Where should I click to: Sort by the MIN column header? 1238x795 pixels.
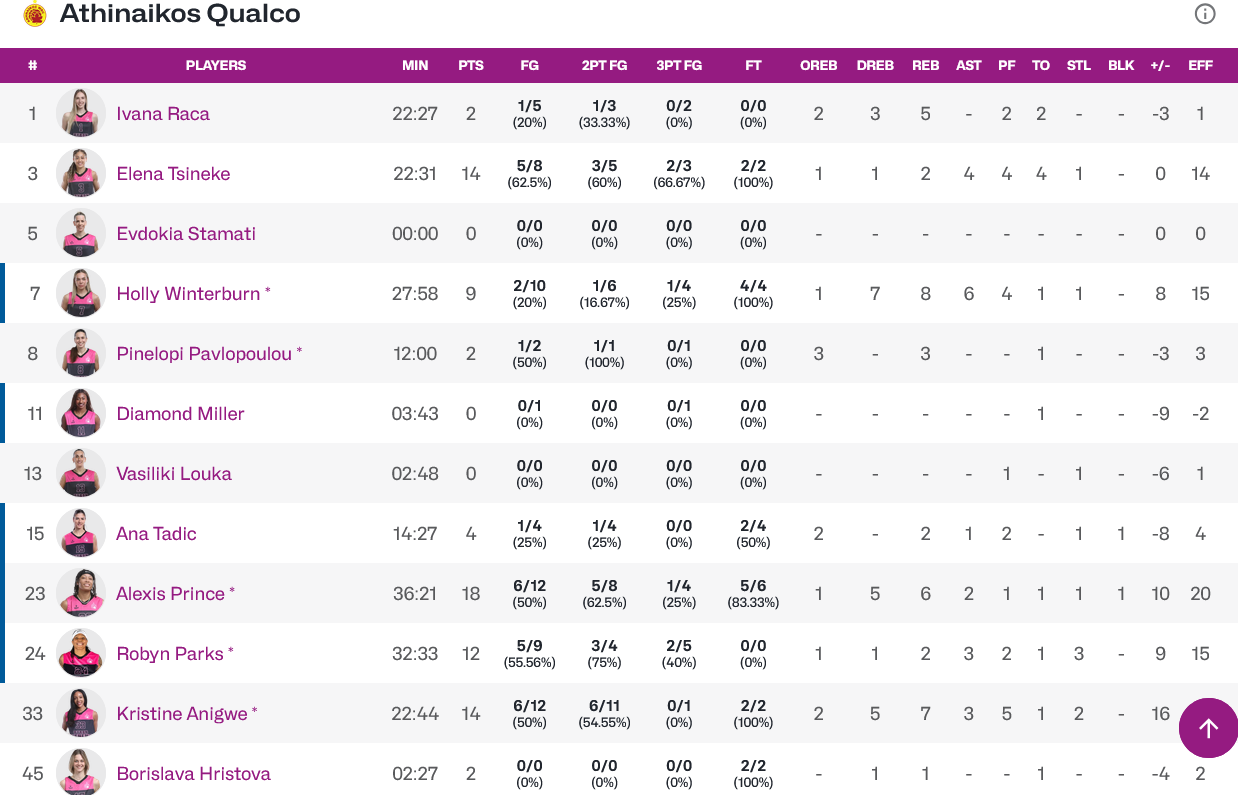pos(415,65)
